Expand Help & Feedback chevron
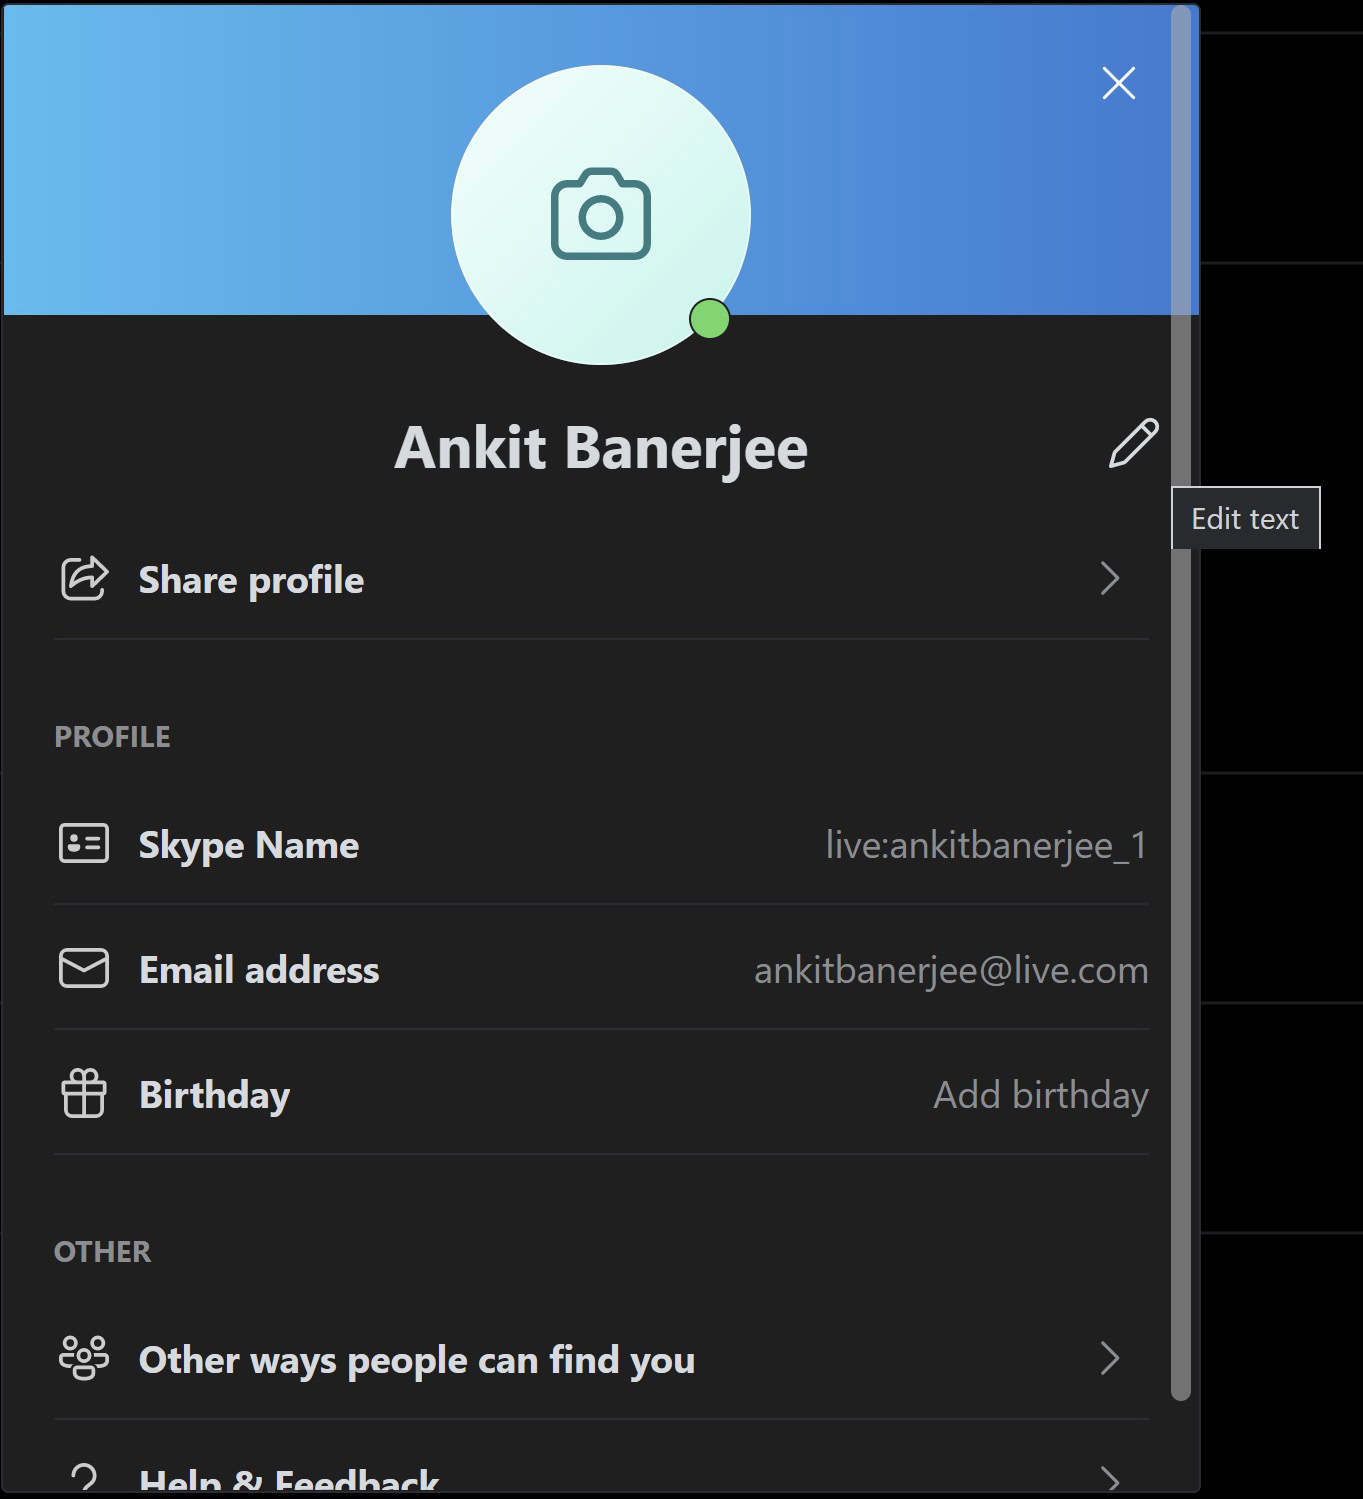This screenshot has height=1499, width=1363. 1109,1477
